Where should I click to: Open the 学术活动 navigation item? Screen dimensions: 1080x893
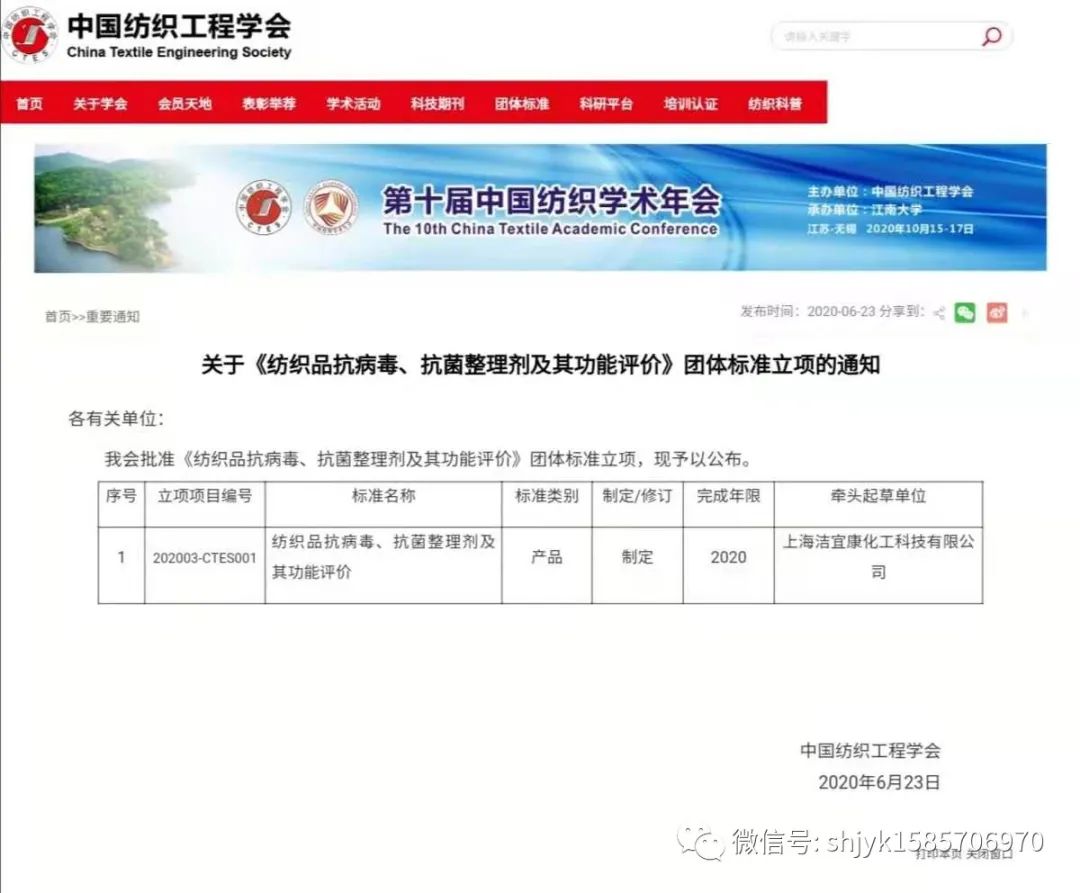point(353,104)
